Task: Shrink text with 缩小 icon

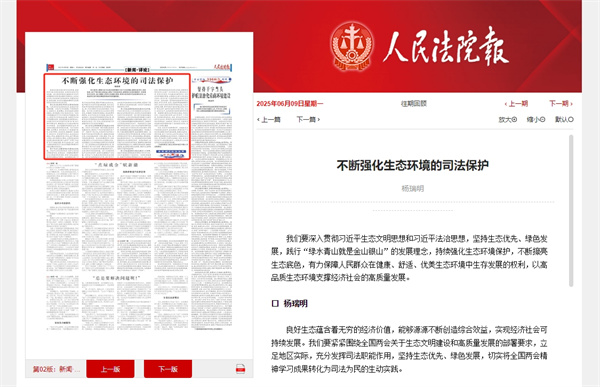Action: pos(536,119)
